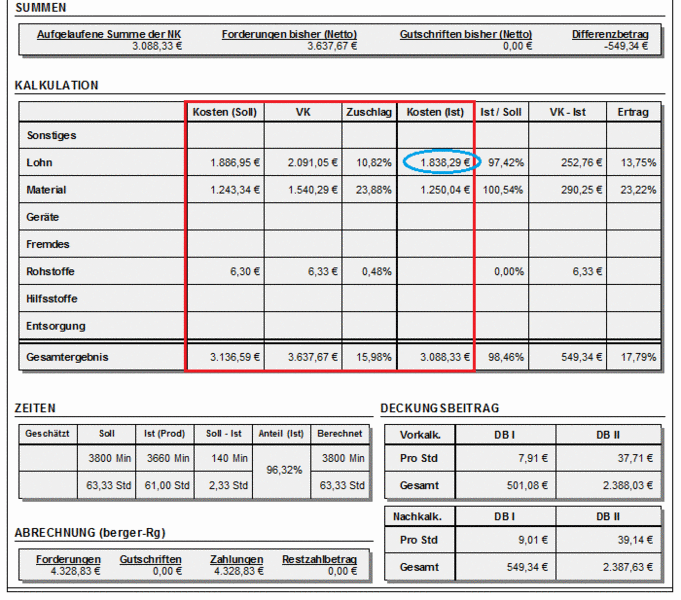Click the 'Zahlungen' heading in Abrechnung
This screenshot has width=681, height=600.
(236, 560)
